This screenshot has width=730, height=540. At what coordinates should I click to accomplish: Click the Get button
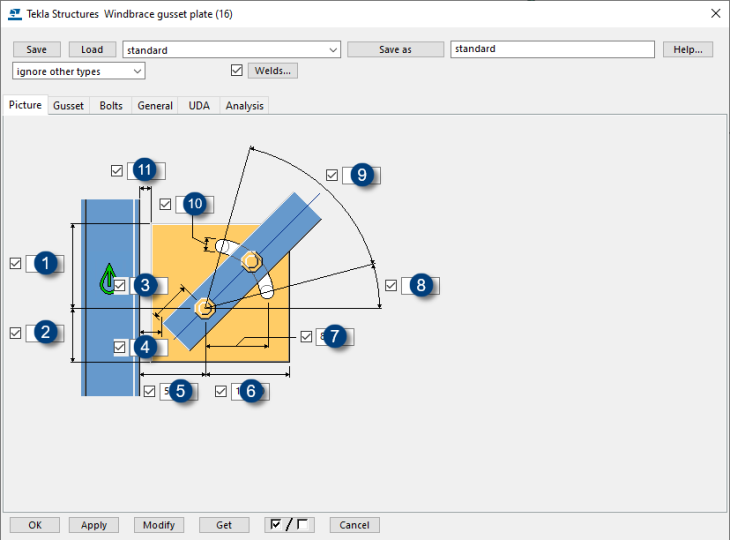[224, 525]
